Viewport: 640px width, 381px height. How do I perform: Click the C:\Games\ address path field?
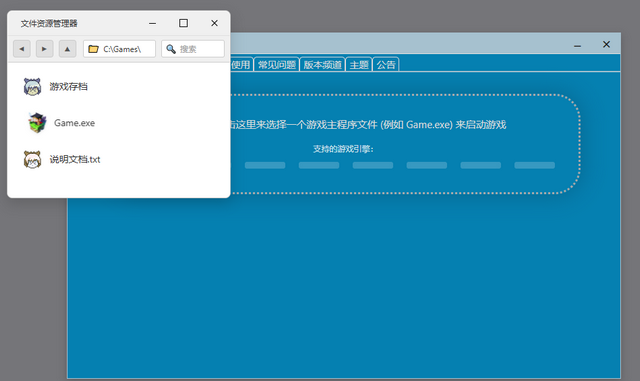(x=119, y=49)
